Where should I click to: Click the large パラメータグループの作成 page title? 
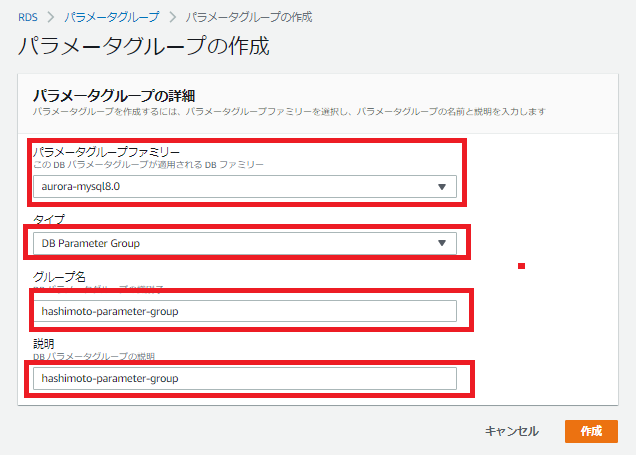[x=143, y=46]
